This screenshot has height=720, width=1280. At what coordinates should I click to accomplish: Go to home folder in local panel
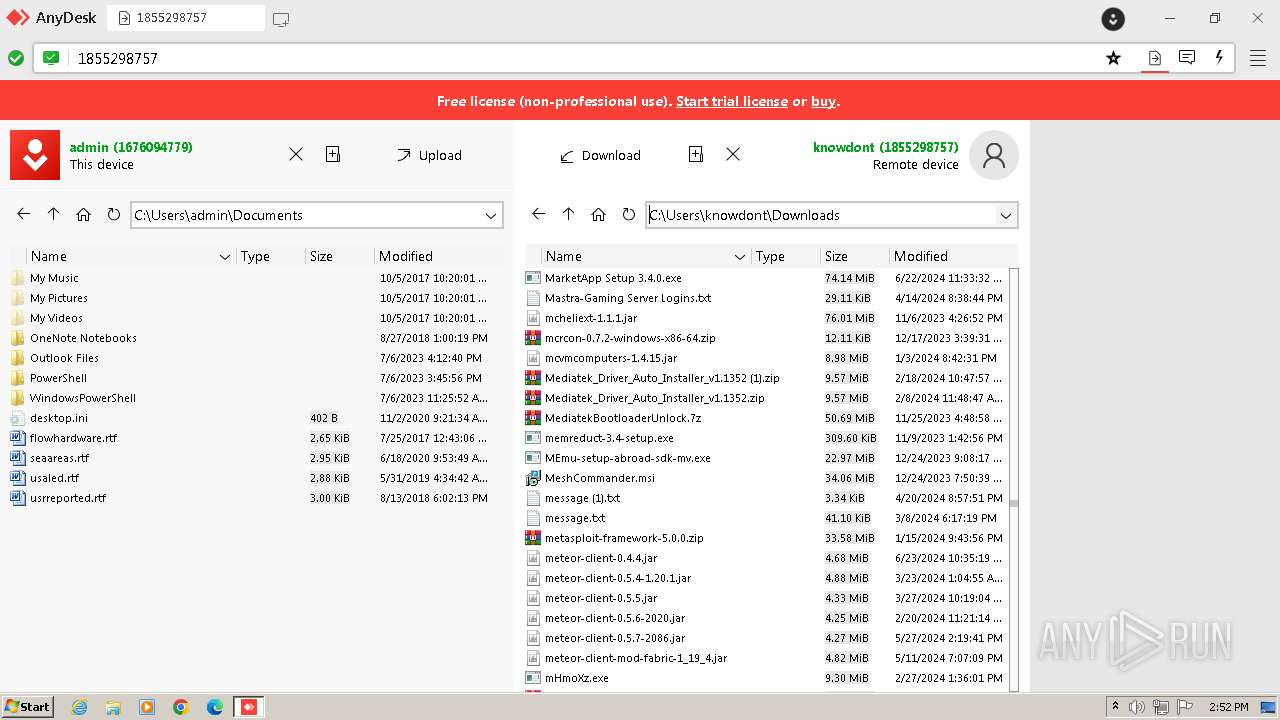click(x=84, y=214)
